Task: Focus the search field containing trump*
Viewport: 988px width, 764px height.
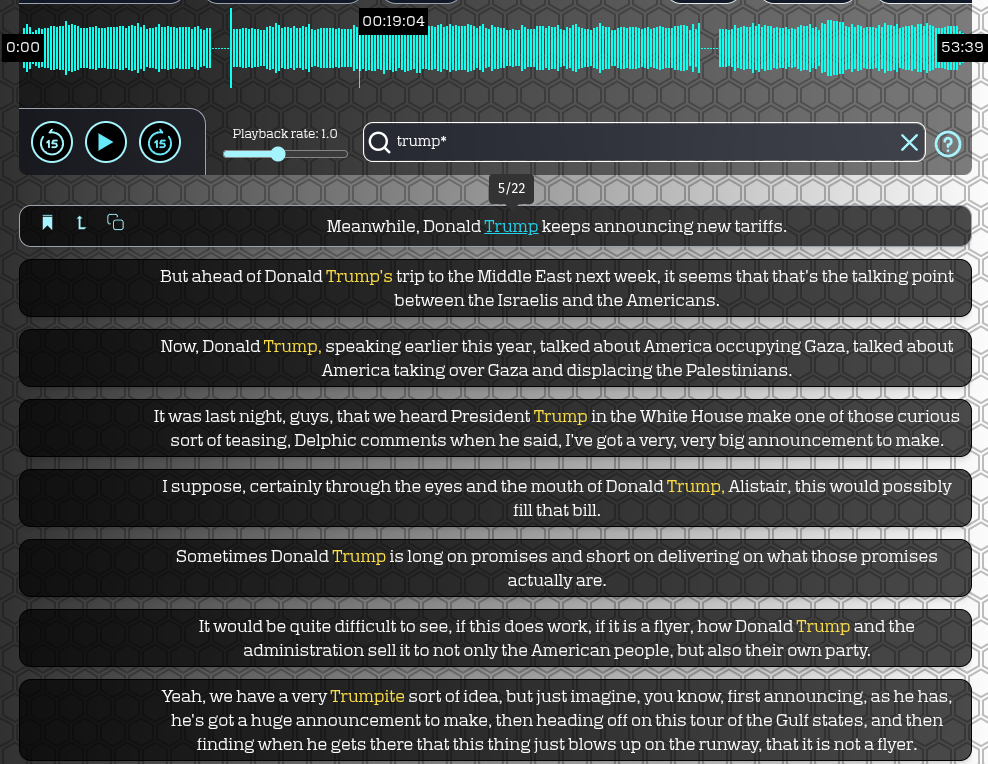Action: 644,142
